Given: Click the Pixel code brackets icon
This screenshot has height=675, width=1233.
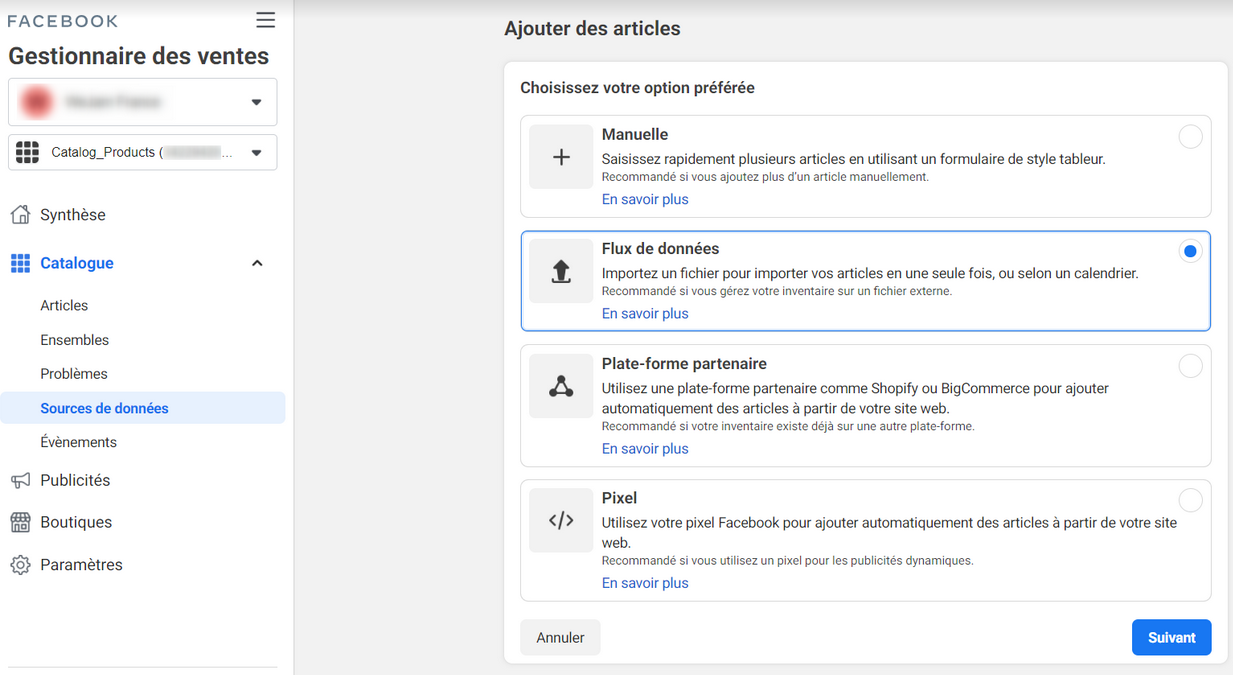Looking at the screenshot, I should coord(561,520).
